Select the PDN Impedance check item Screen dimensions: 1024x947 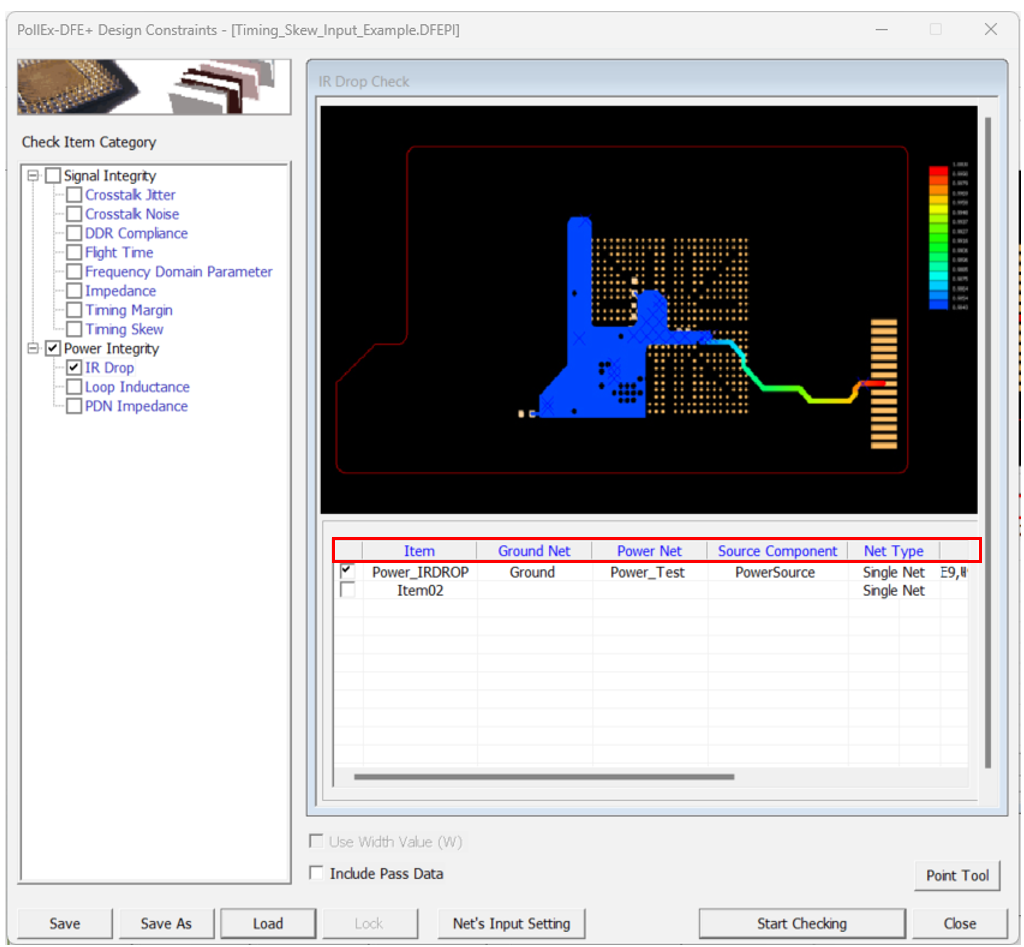coord(136,406)
